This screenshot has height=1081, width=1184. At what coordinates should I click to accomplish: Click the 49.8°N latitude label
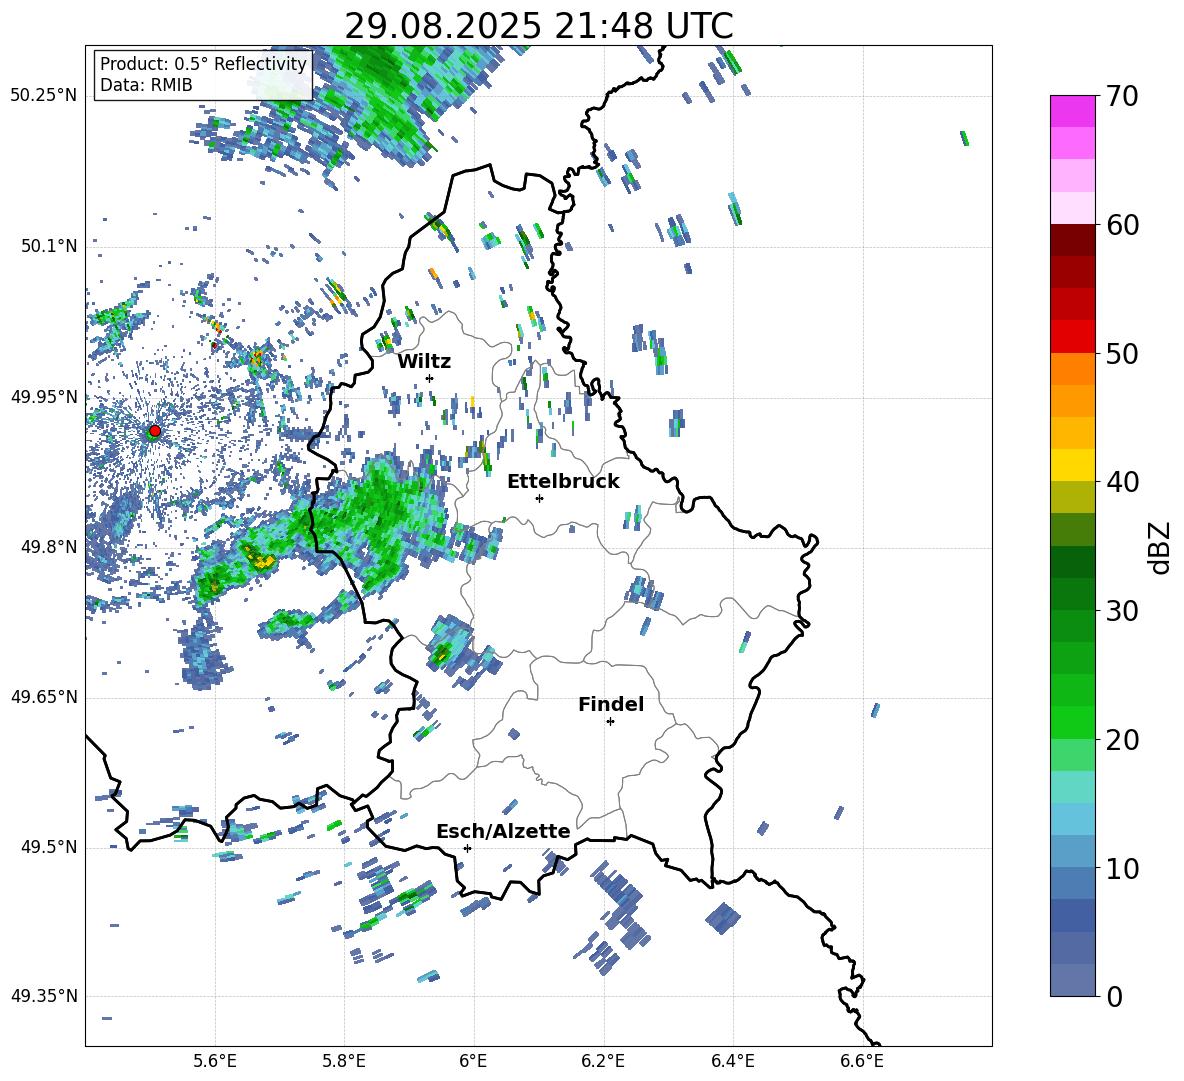(x=49, y=547)
